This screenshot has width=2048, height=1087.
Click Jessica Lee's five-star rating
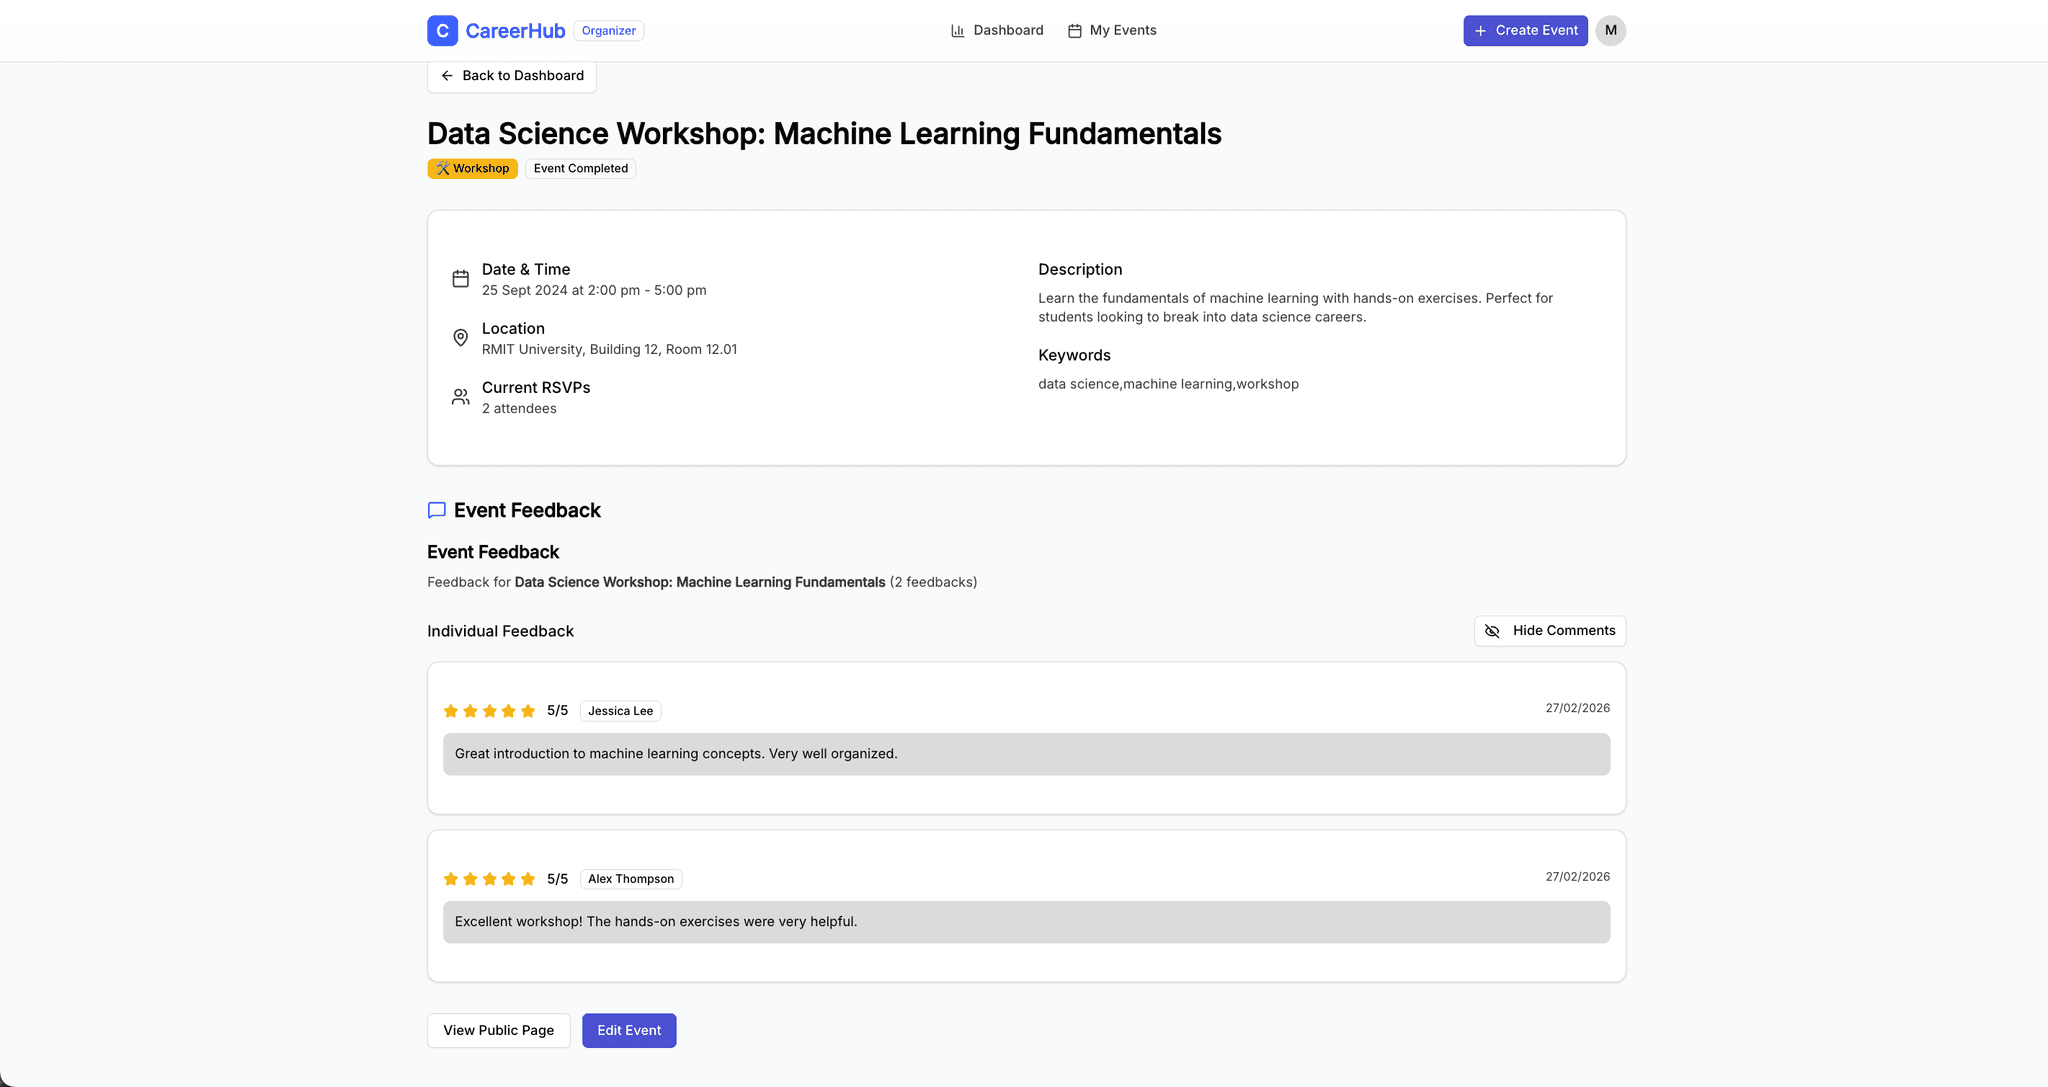(489, 711)
